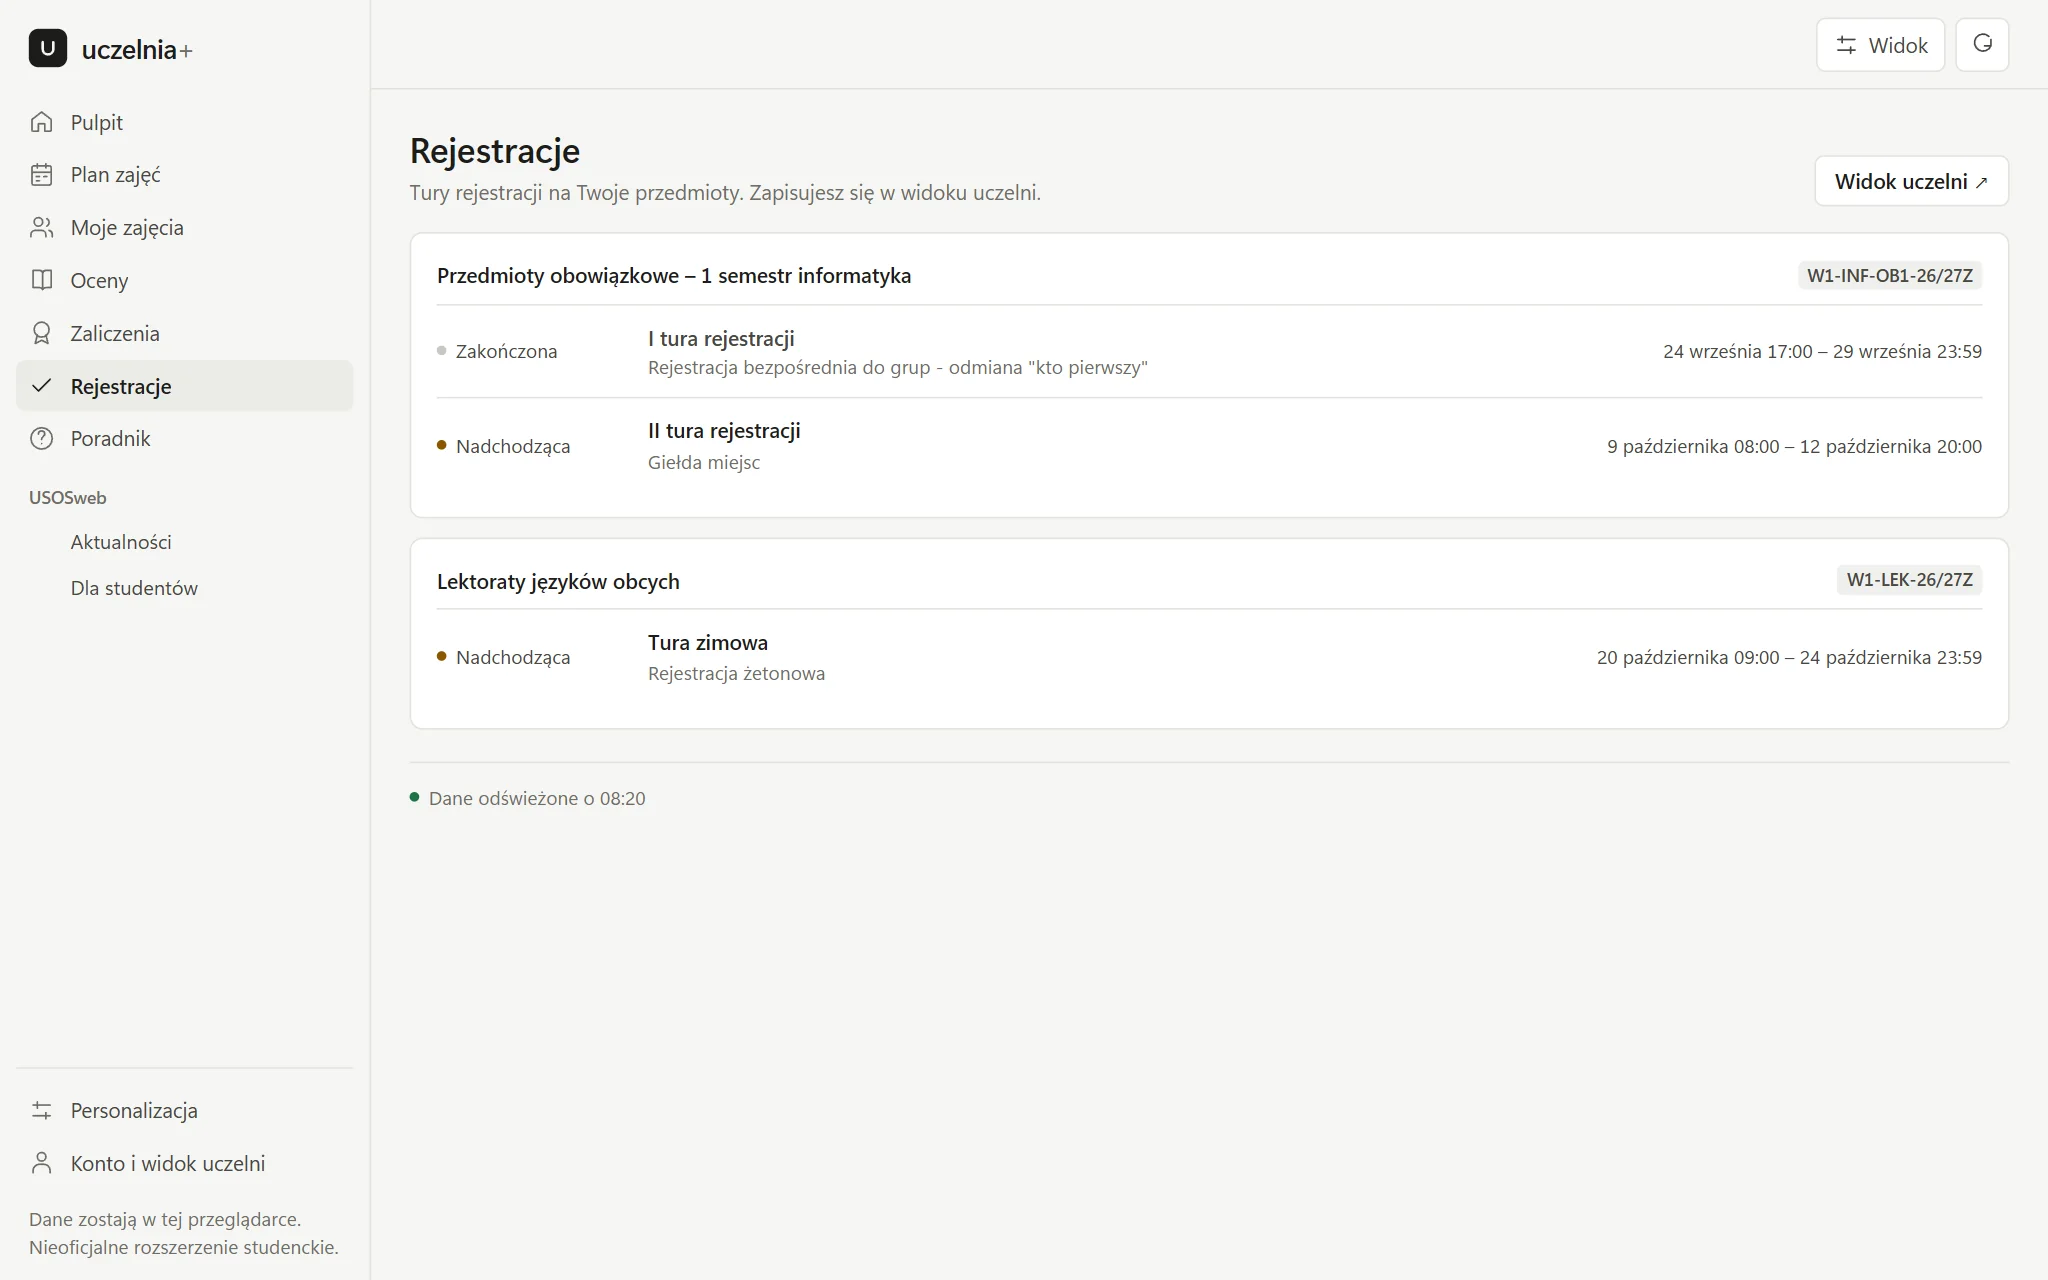Click date range 24 września – 29 września
This screenshot has height=1280, width=2048.
coord(1822,351)
